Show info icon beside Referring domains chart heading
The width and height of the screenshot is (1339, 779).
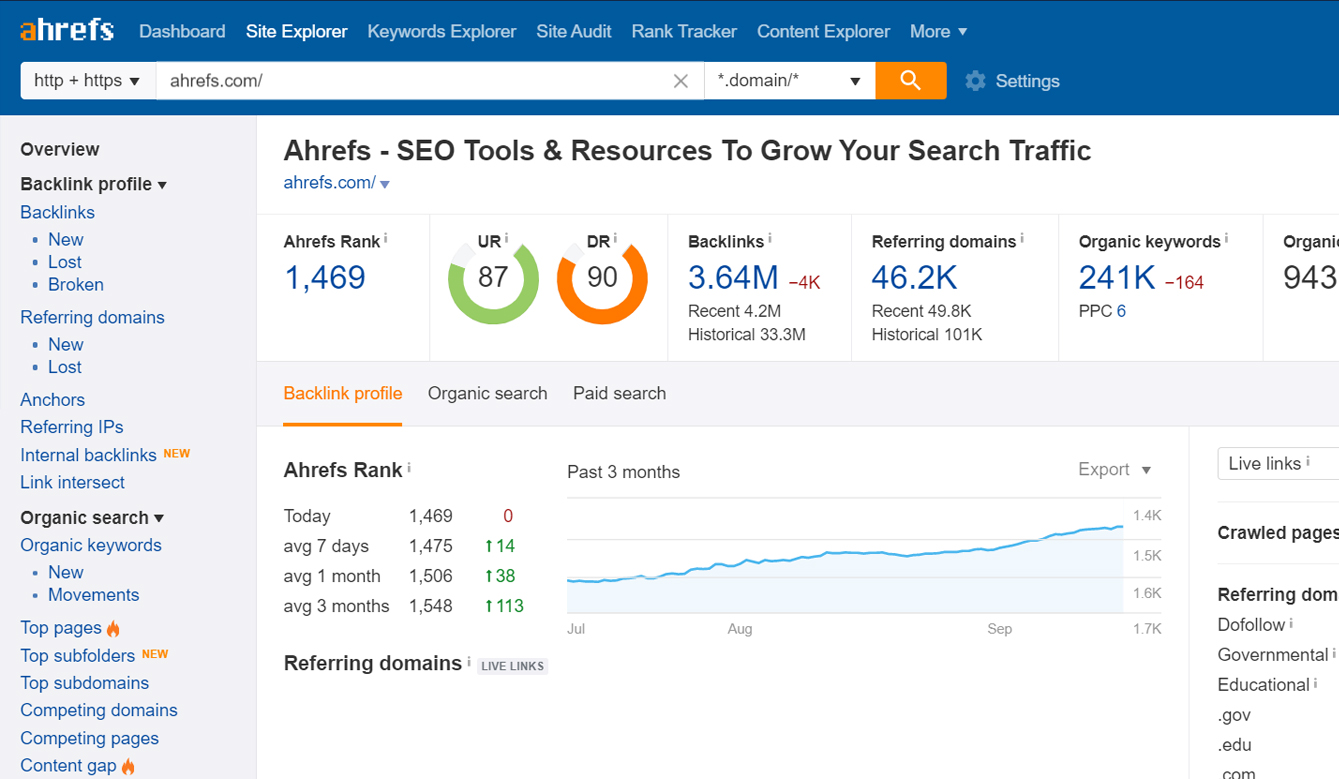[468, 661]
